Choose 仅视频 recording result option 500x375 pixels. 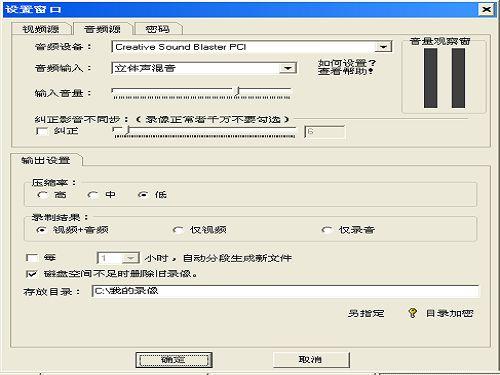(178, 230)
